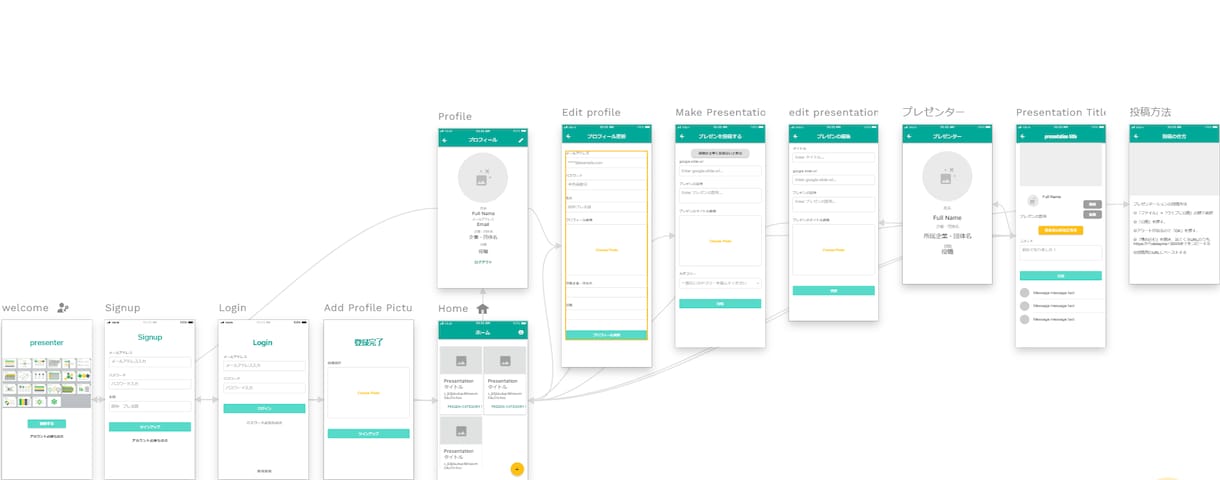Viewport: 1220px width, 480px height.
Task: Select the Login artboard title
Action: (x=233, y=308)
